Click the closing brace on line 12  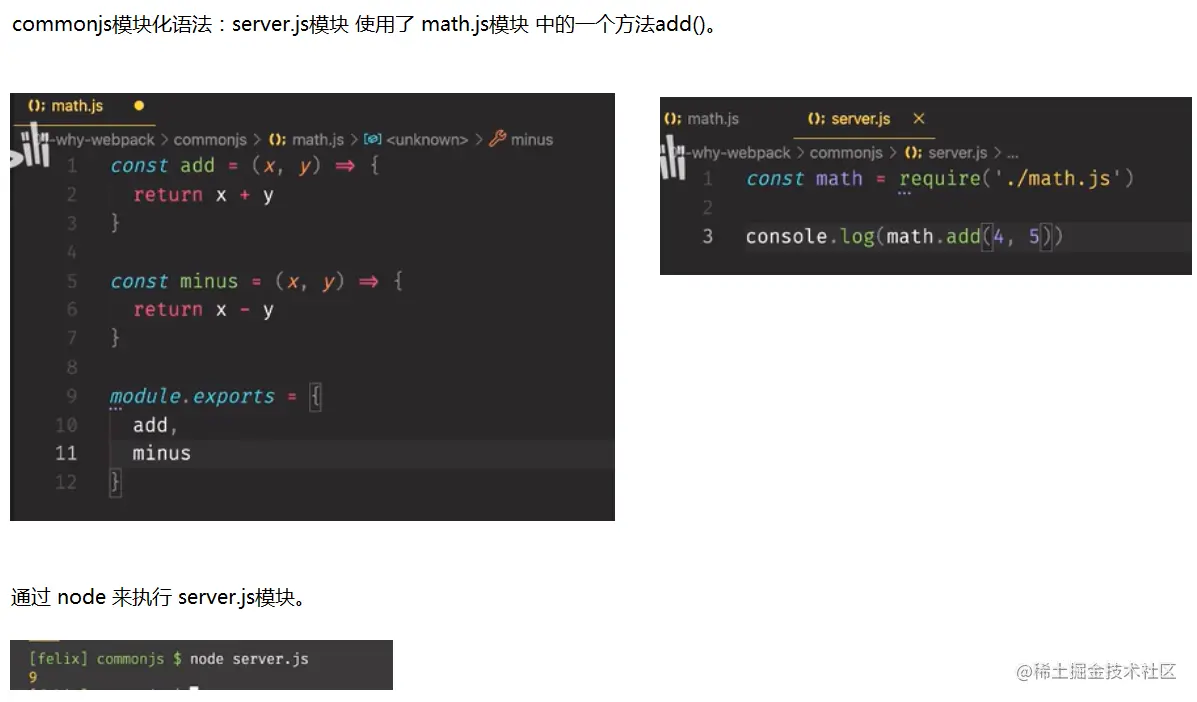[115, 482]
